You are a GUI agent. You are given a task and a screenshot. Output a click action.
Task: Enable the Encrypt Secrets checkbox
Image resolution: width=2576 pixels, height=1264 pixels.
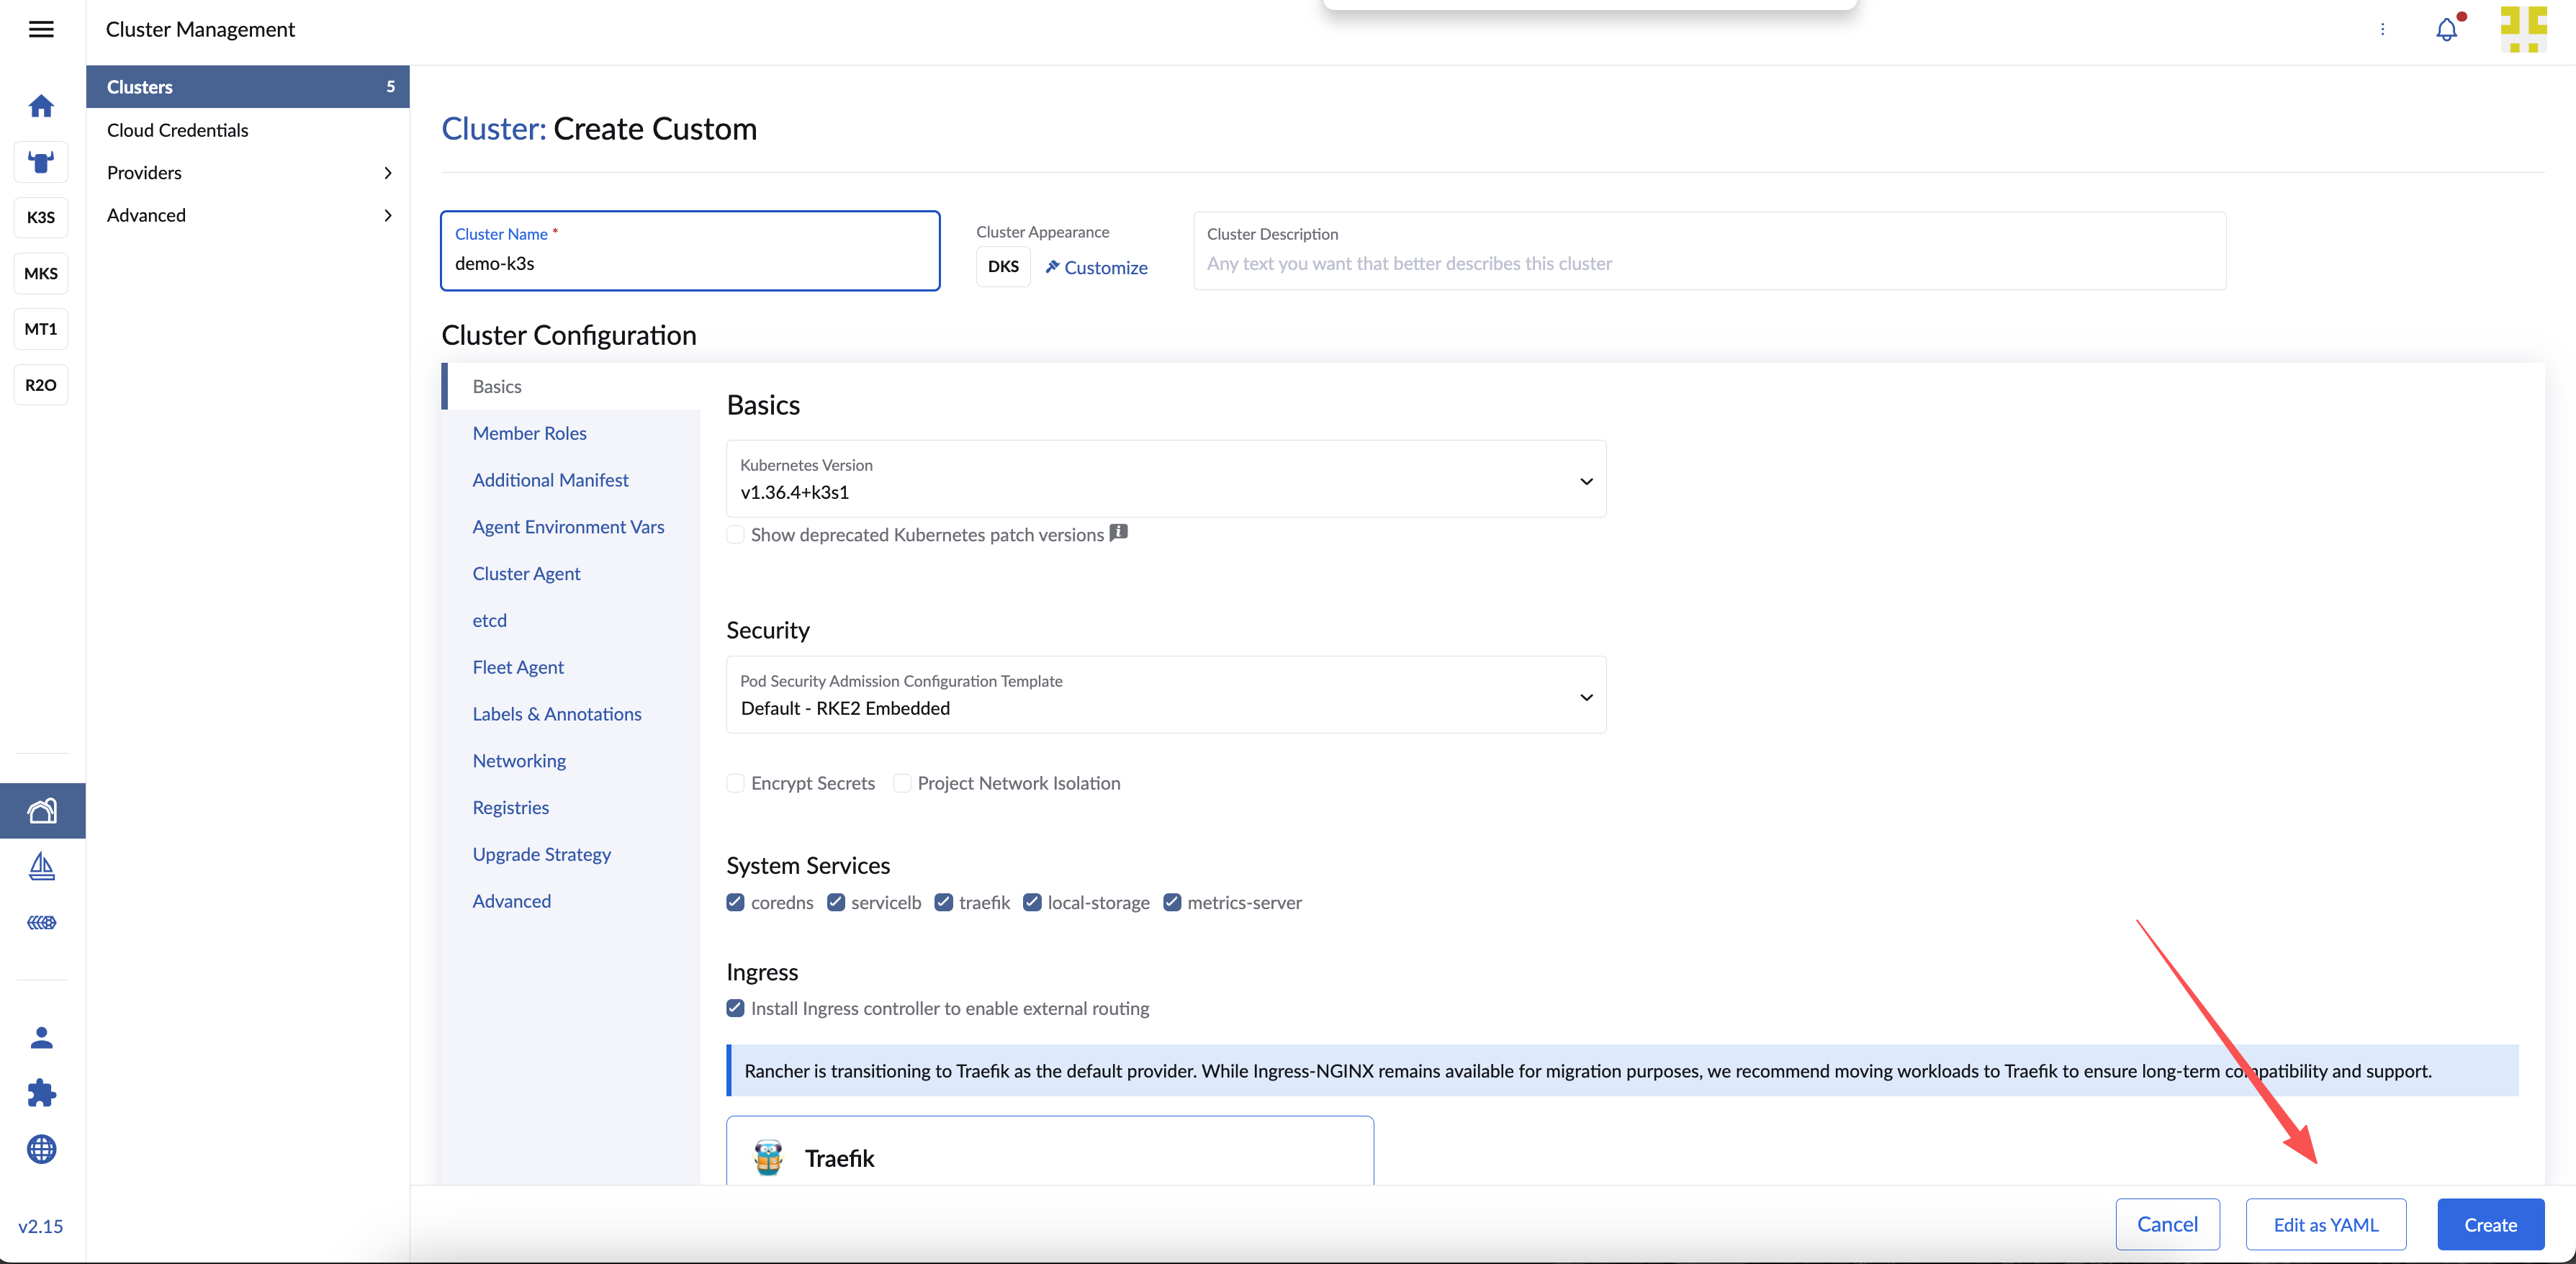point(735,783)
